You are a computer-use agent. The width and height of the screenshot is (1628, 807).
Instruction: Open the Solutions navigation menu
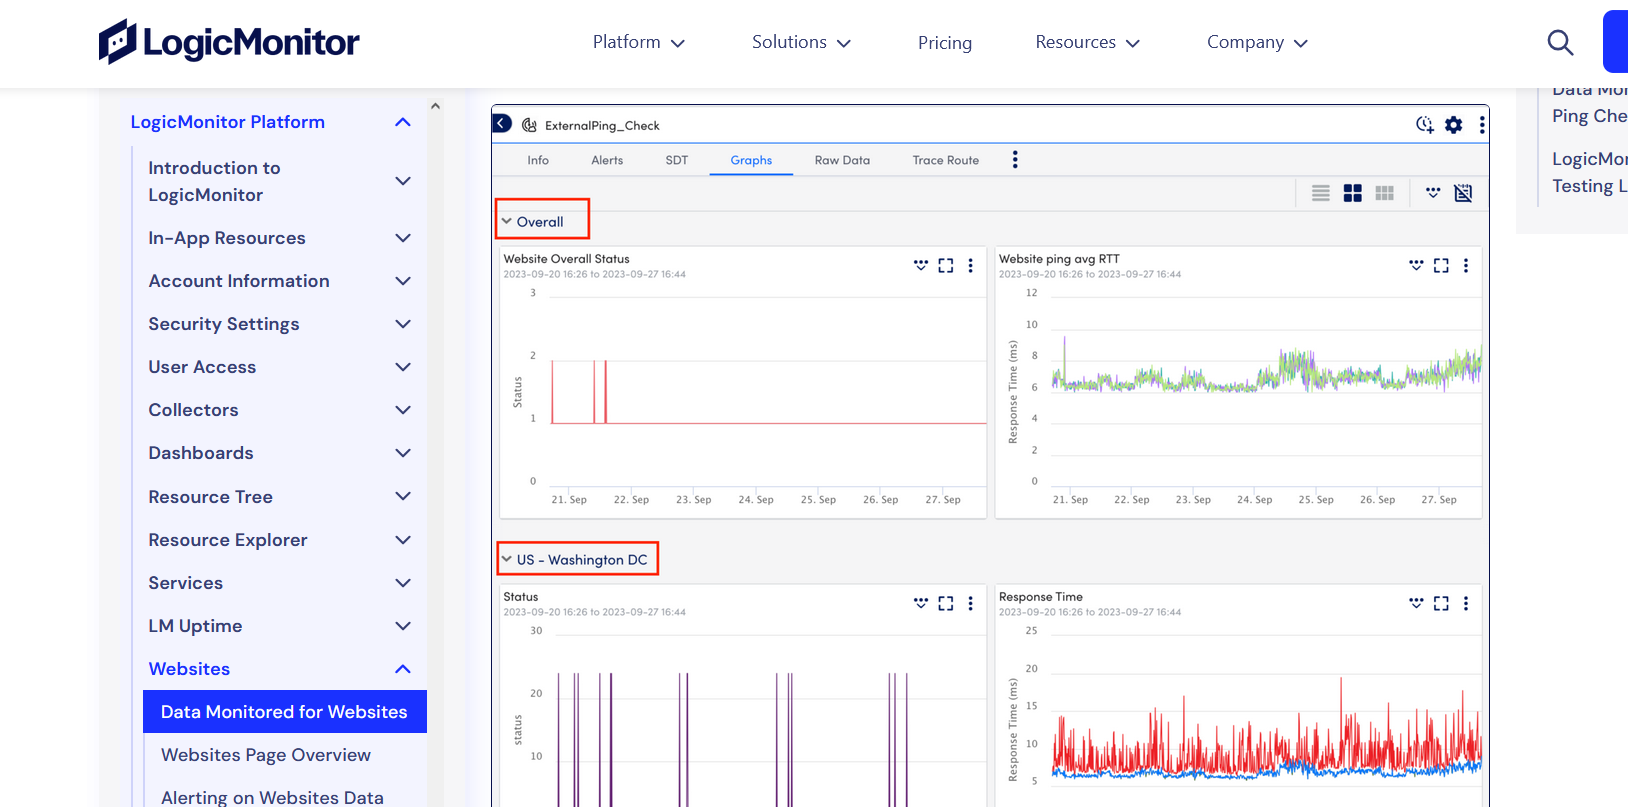(x=801, y=42)
